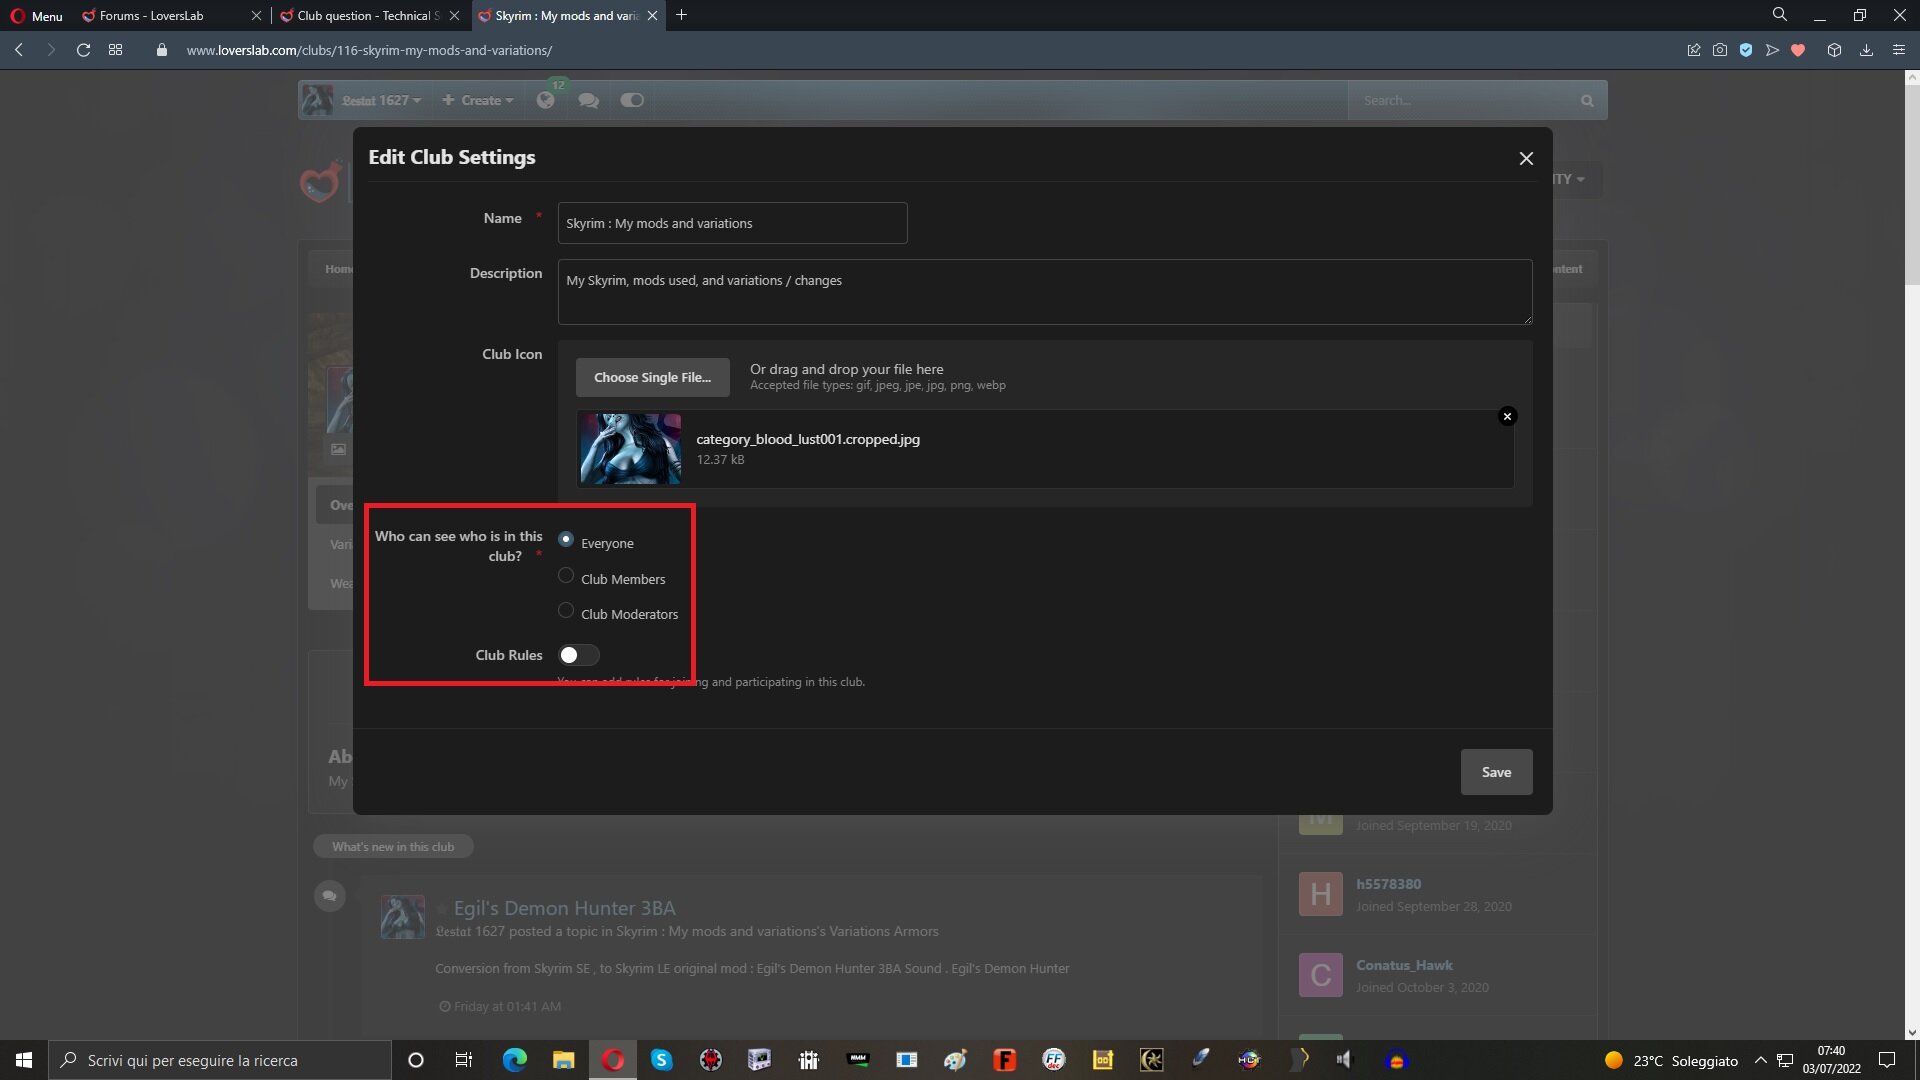Close the Skyrim mods browser tab
Screen dimensions: 1920x1080
tap(653, 15)
